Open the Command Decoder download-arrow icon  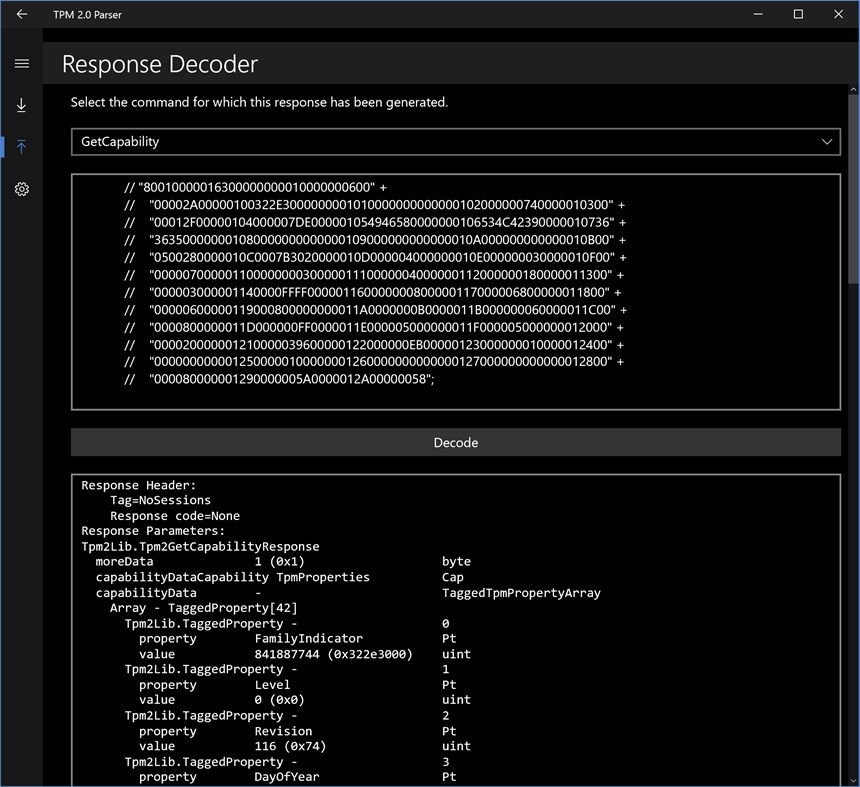[x=21, y=105]
